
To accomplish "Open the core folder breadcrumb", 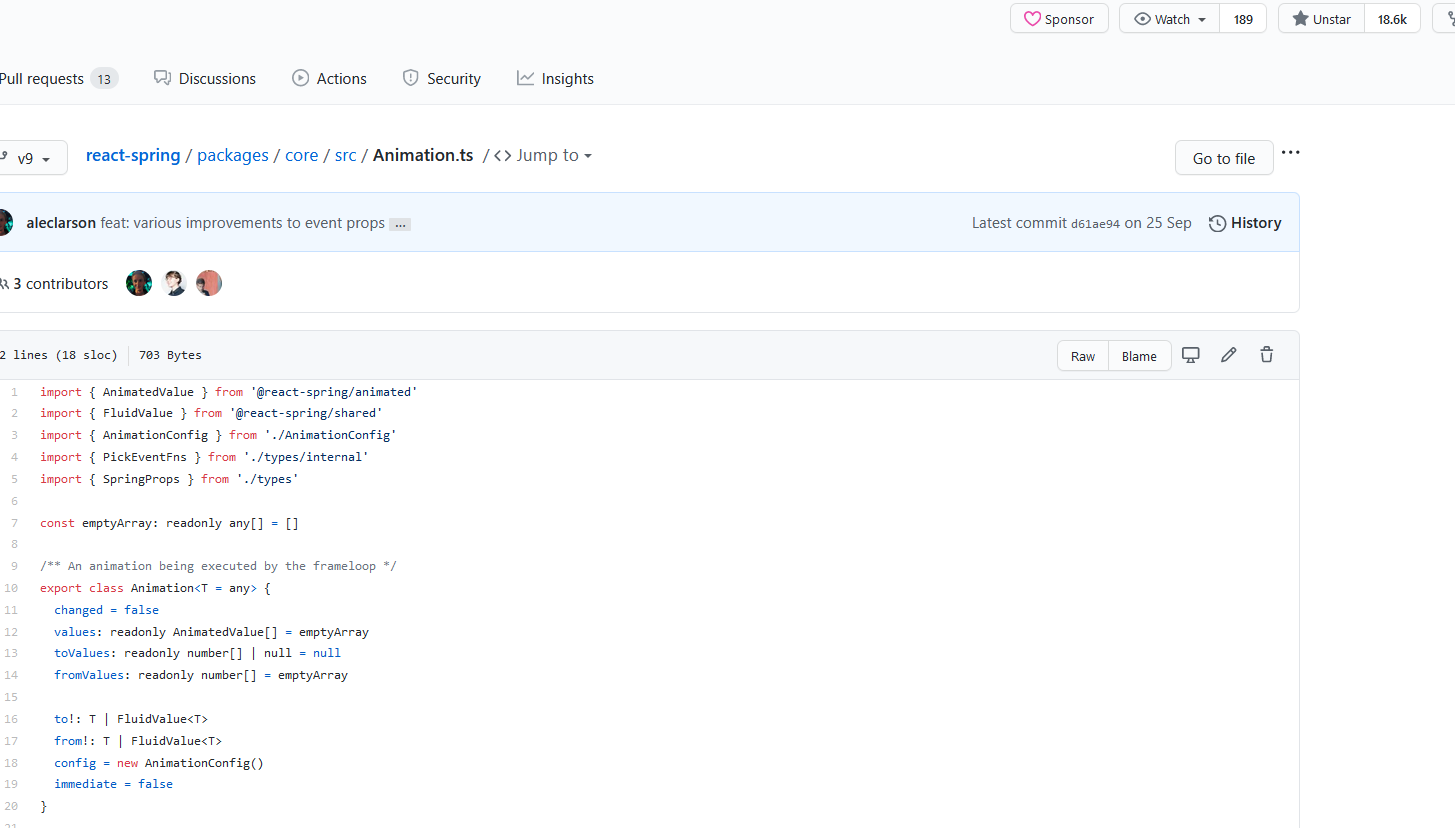I will pyautogui.click(x=301, y=155).
